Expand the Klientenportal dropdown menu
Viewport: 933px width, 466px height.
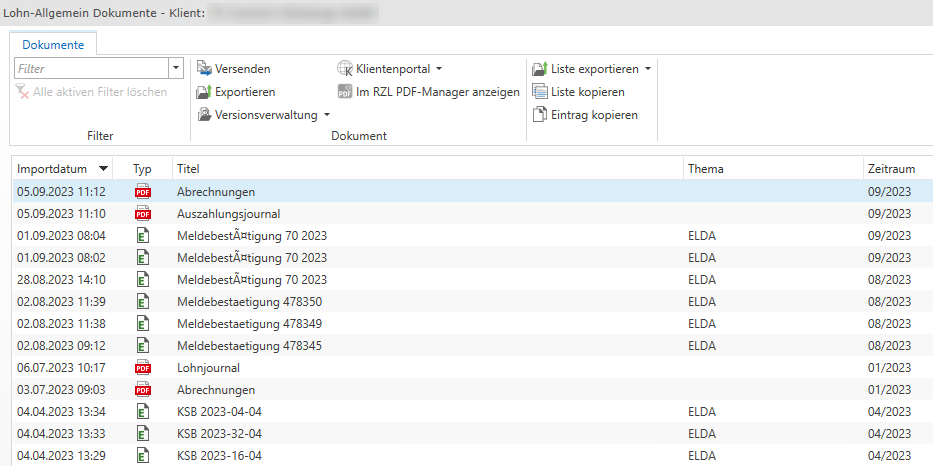pyautogui.click(x=439, y=69)
